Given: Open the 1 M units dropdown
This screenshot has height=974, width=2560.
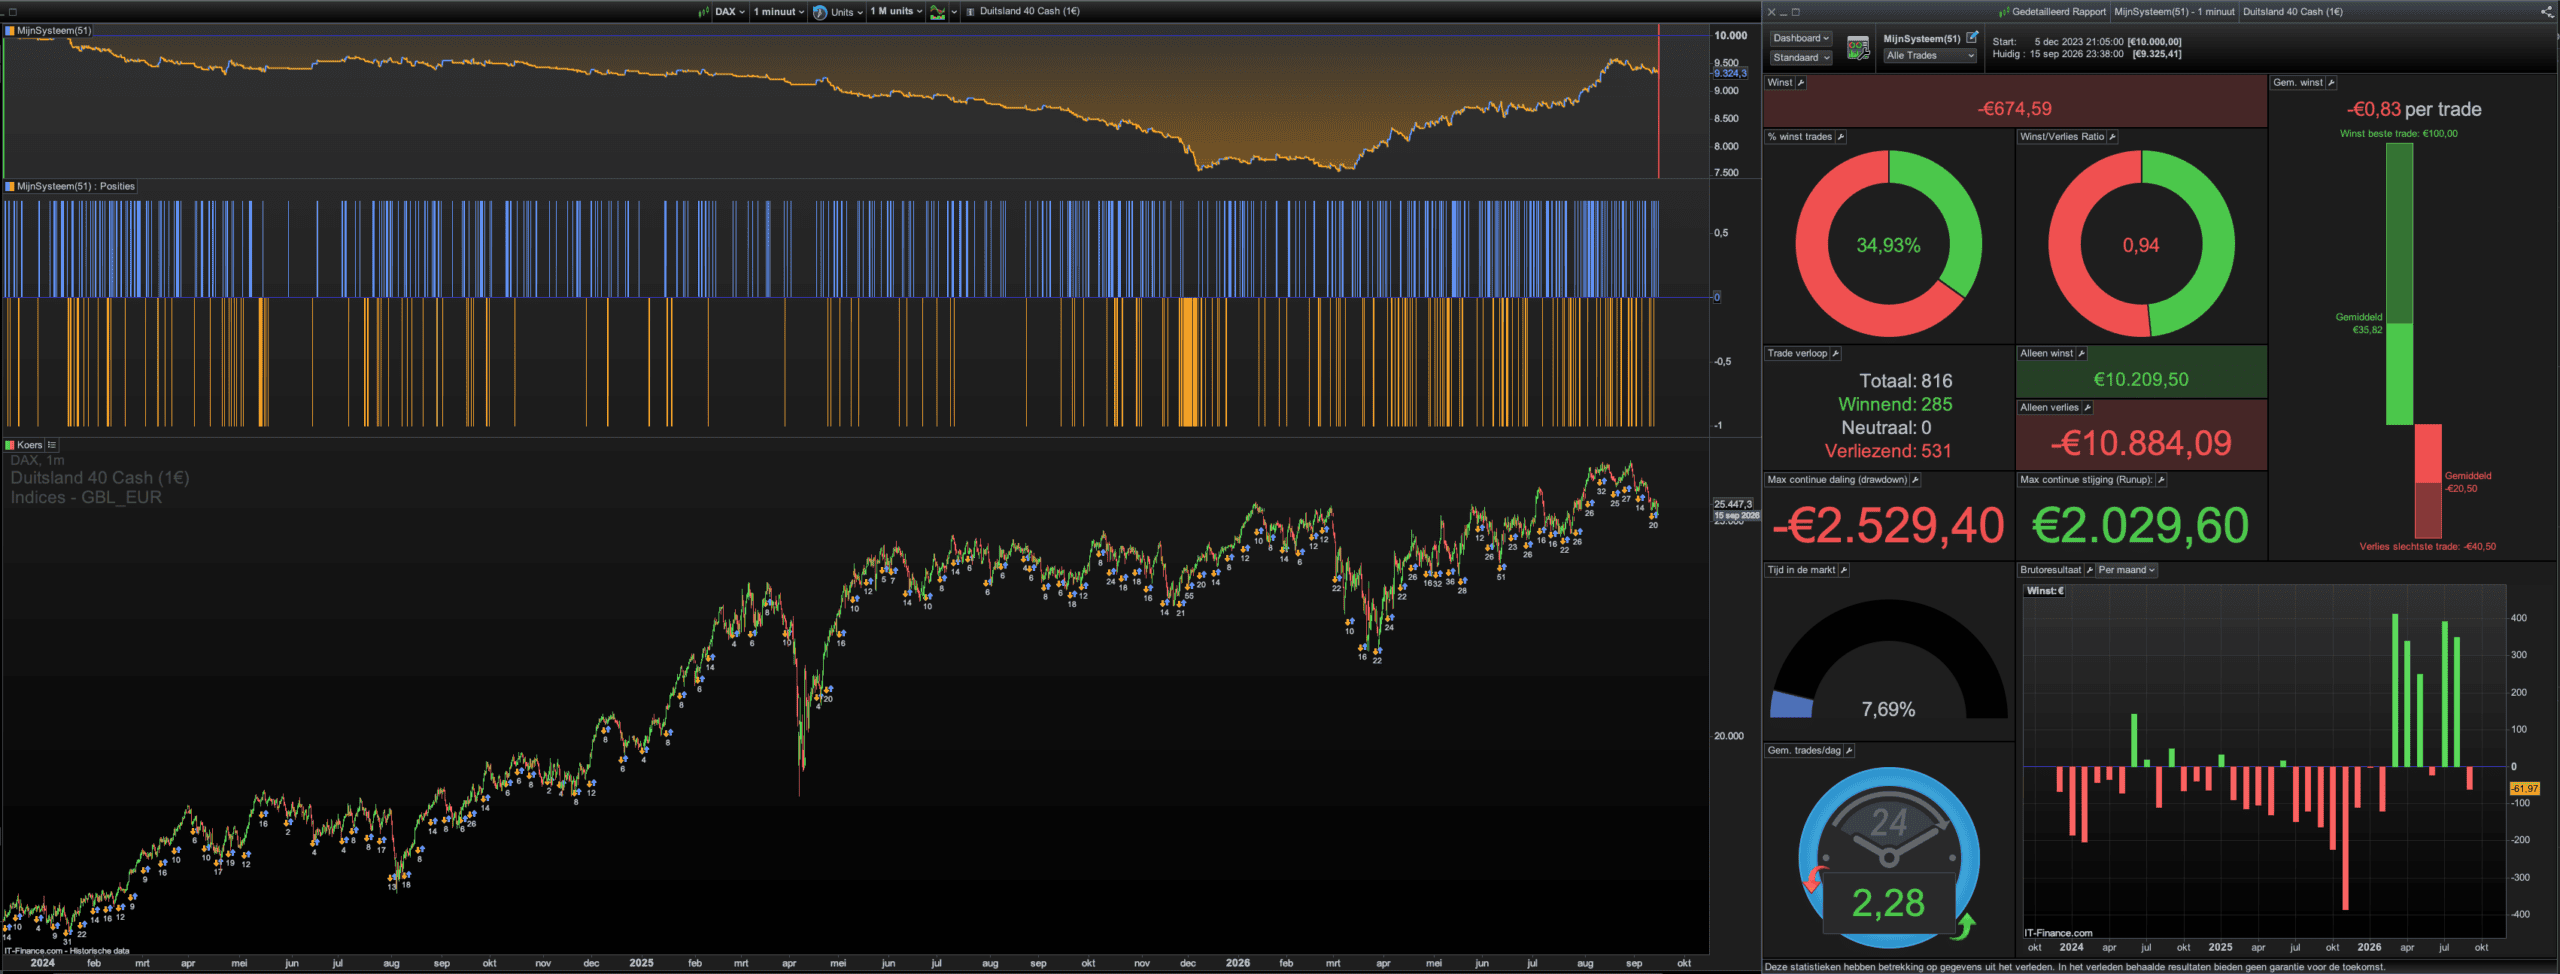Looking at the screenshot, I should [896, 12].
